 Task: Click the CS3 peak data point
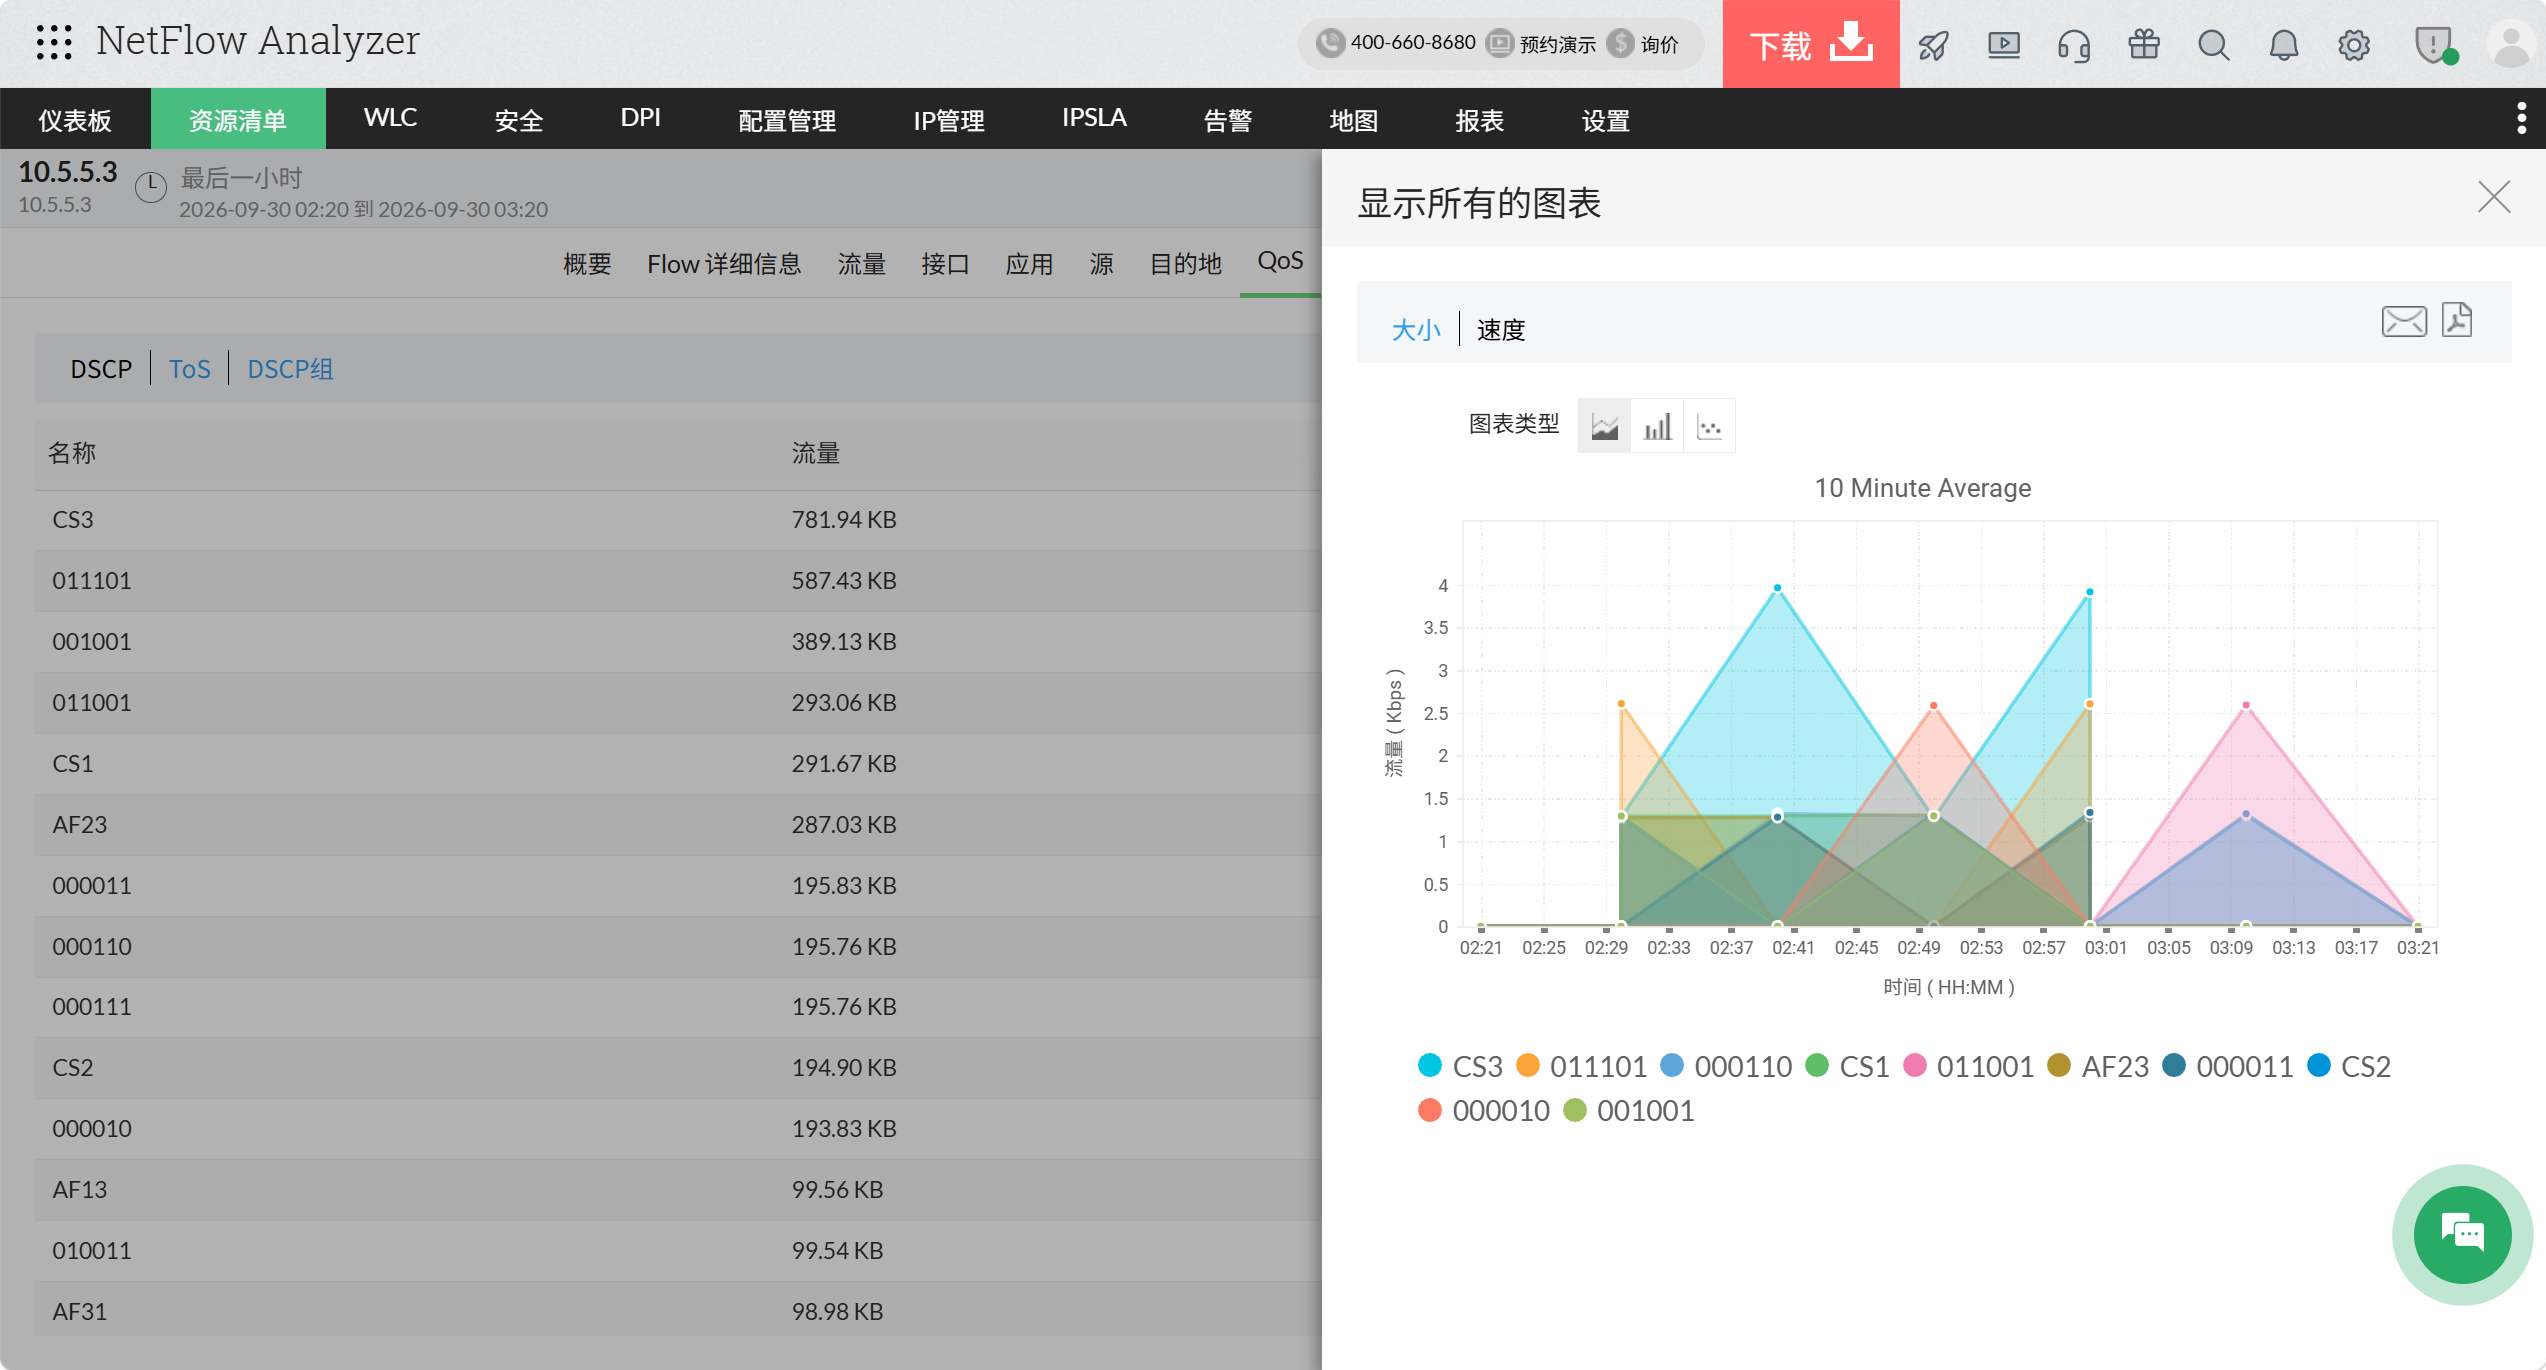pos(1777,588)
